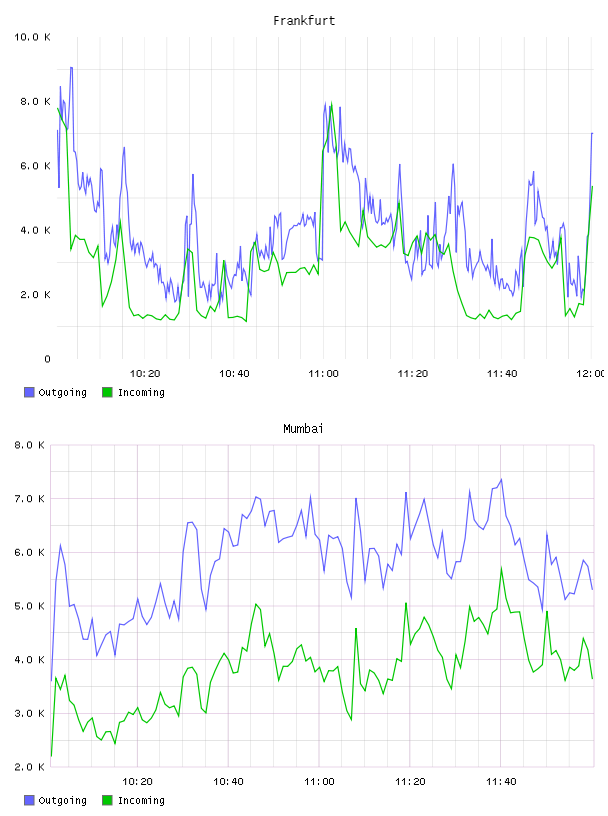Click the 10:20 label on the Frankfurt x-axis

145,374
